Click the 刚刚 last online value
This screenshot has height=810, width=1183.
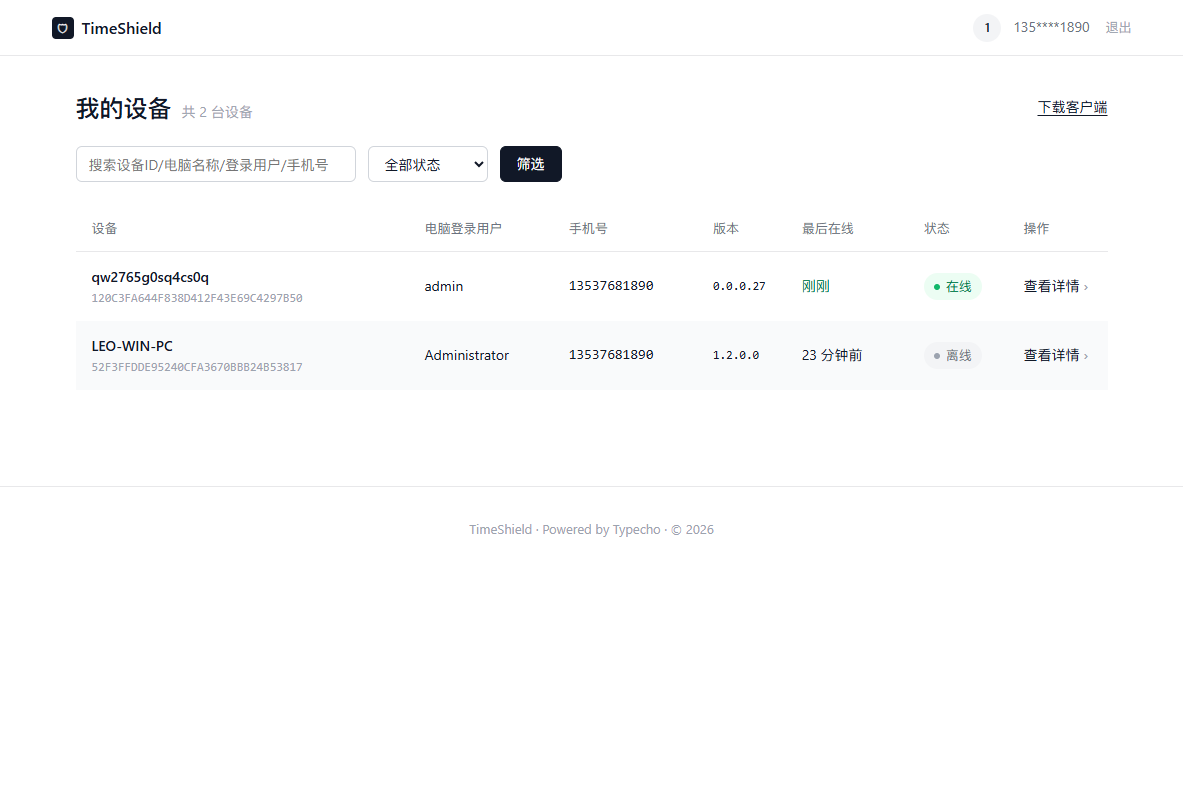click(x=816, y=287)
